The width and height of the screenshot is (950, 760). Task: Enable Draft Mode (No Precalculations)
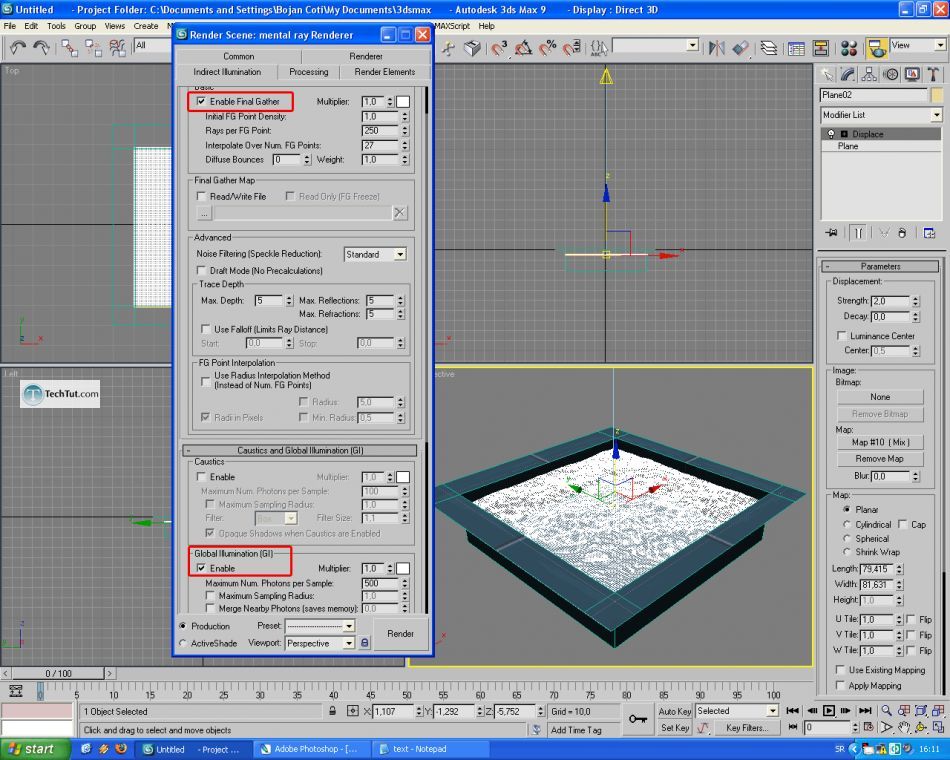[x=201, y=270]
